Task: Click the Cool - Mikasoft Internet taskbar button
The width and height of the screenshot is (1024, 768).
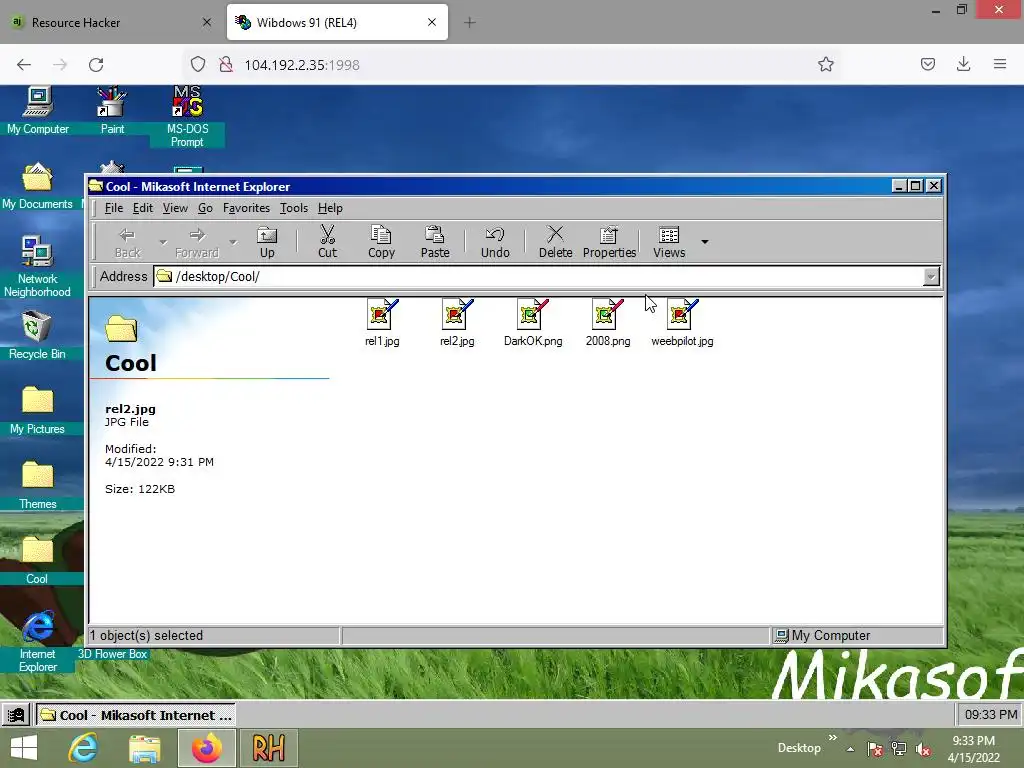Action: click(x=136, y=715)
